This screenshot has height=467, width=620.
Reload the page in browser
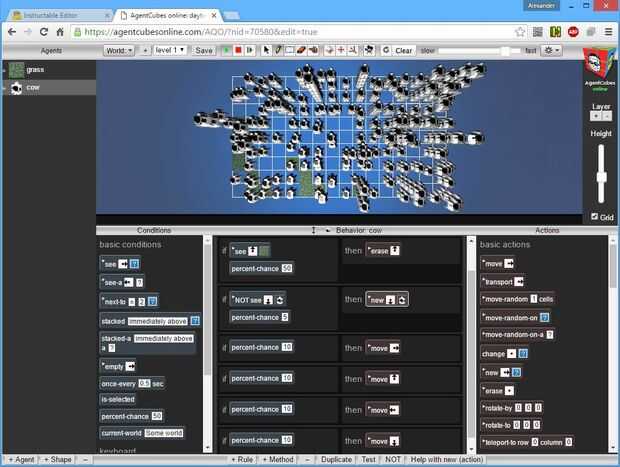(x=43, y=32)
